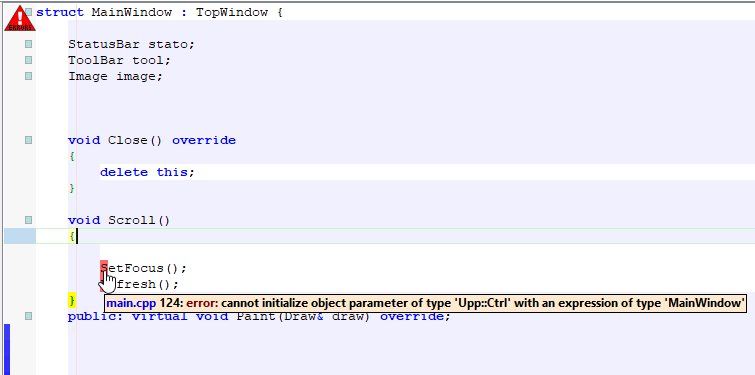This screenshot has height=375, width=755.
Task: Click the highlighted line-number gutter on current line
Action: [20, 236]
